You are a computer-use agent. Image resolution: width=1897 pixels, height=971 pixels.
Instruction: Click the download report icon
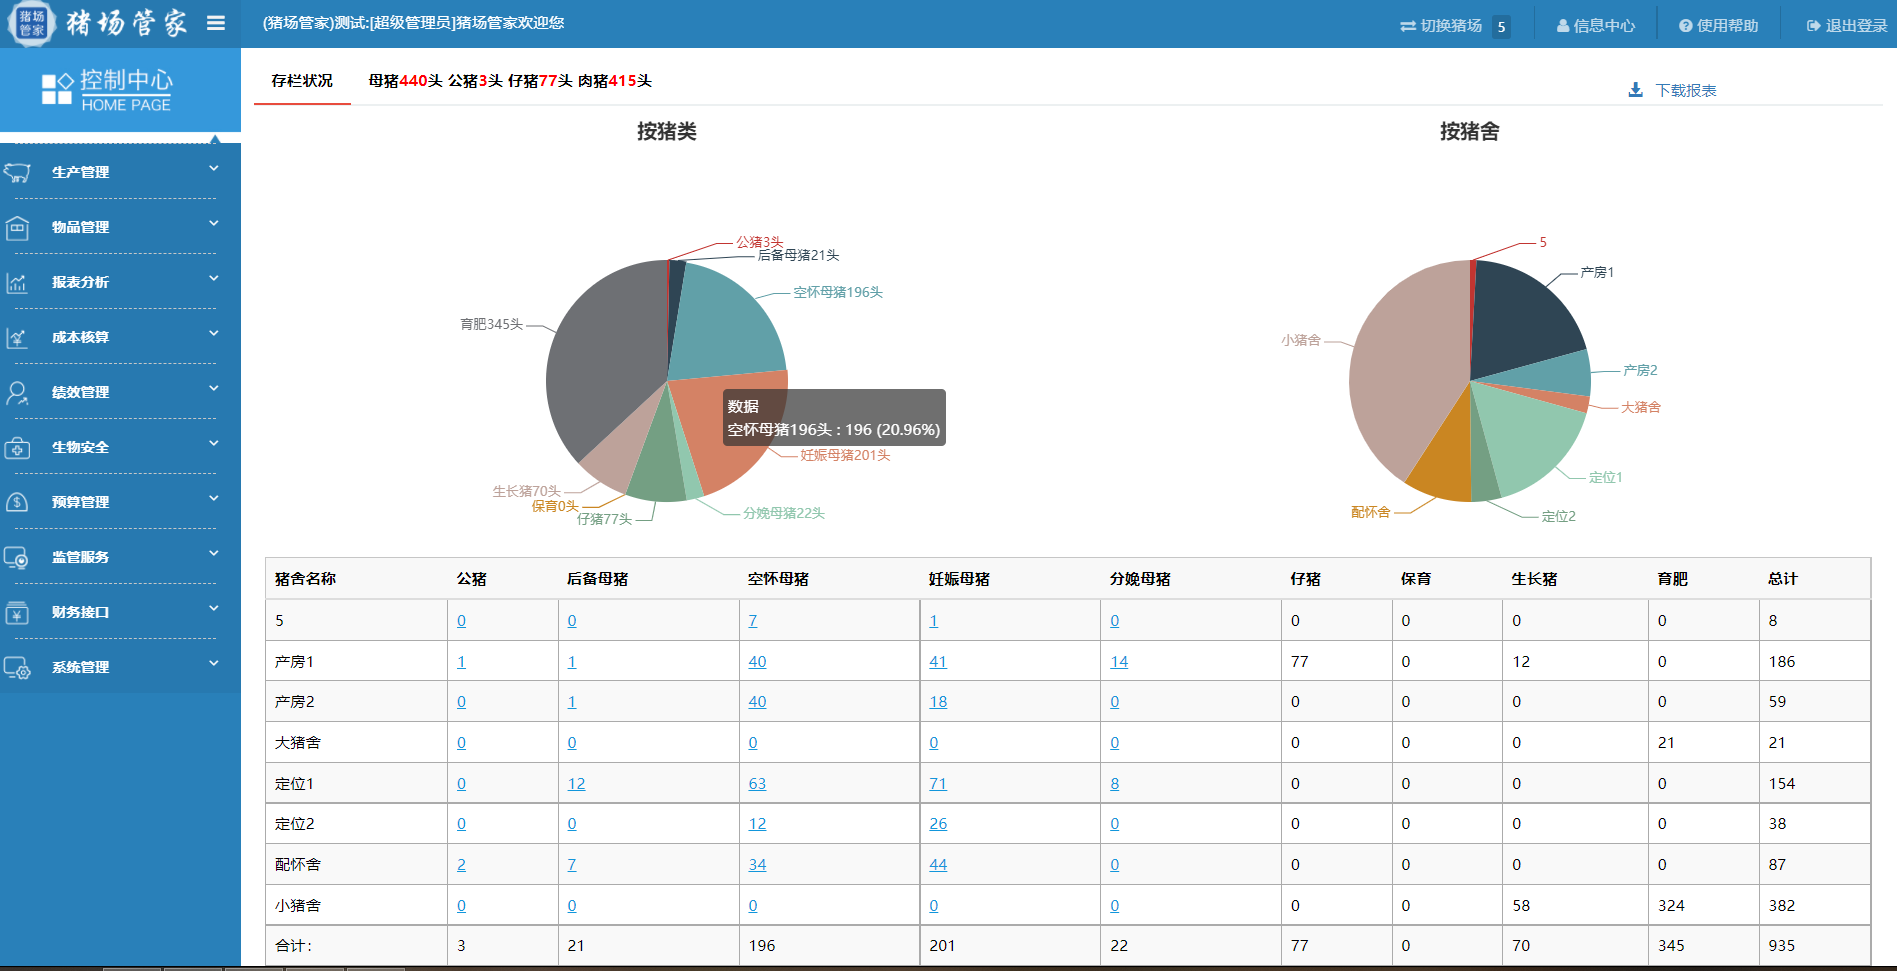click(x=1635, y=90)
